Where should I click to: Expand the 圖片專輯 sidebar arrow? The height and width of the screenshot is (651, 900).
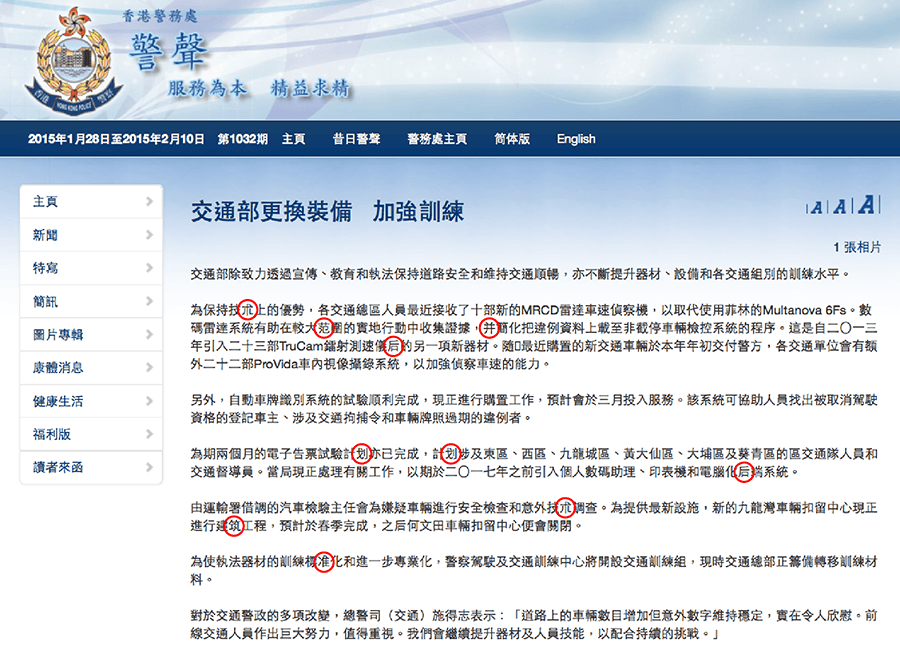pos(152,334)
